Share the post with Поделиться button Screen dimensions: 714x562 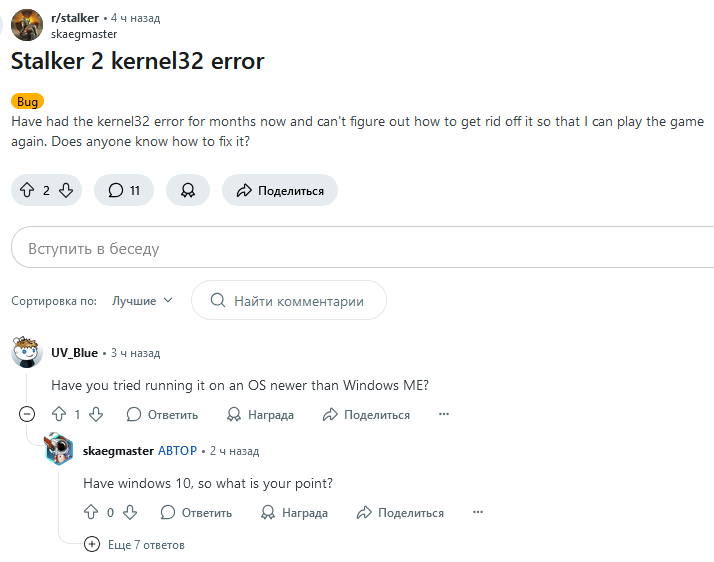[280, 190]
